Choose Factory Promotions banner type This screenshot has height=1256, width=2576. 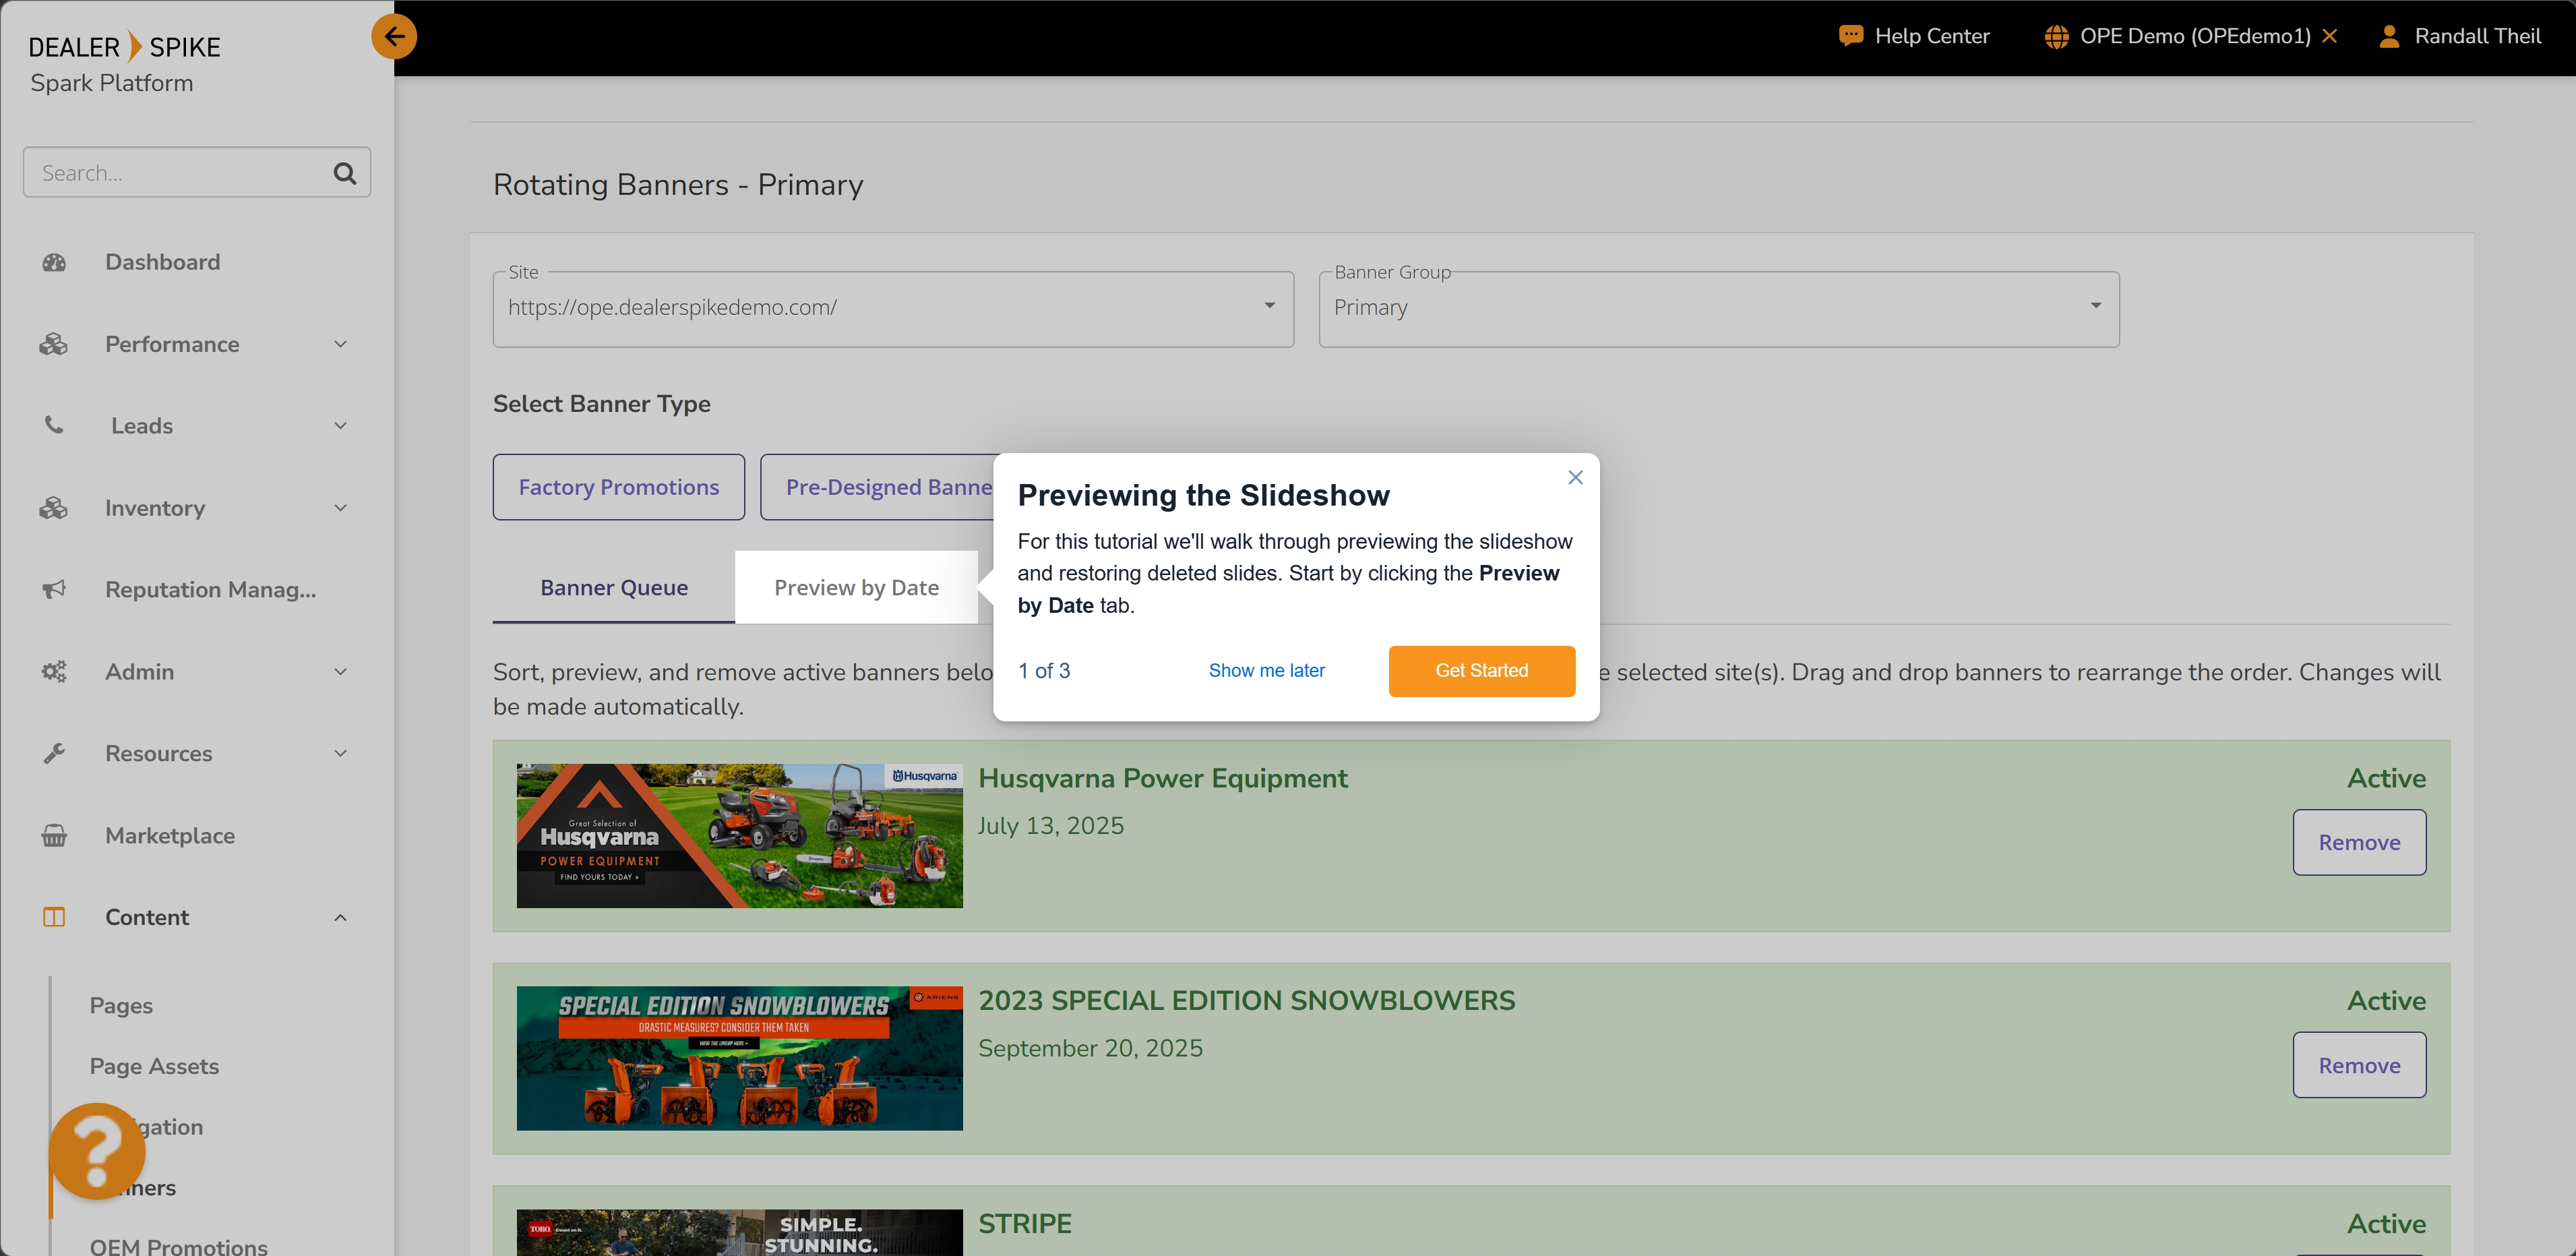(x=618, y=487)
